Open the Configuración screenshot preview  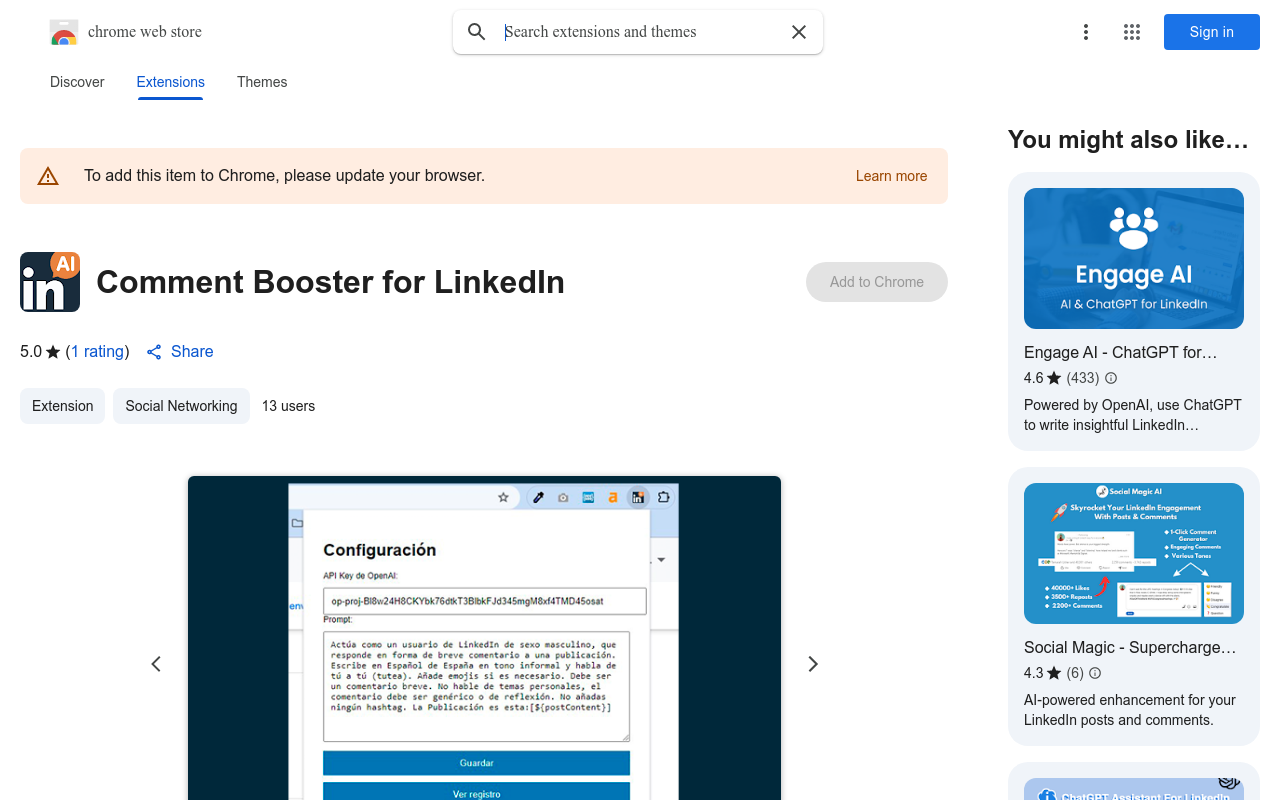(x=484, y=638)
